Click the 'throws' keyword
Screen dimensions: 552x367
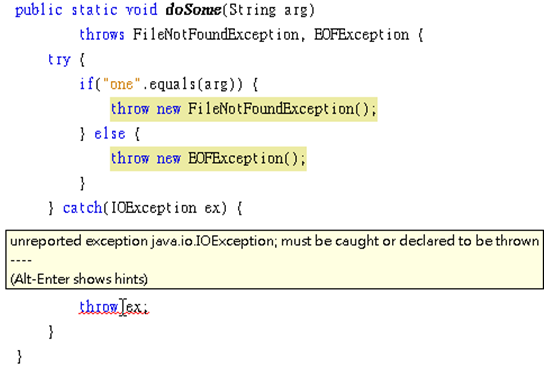tap(102, 35)
